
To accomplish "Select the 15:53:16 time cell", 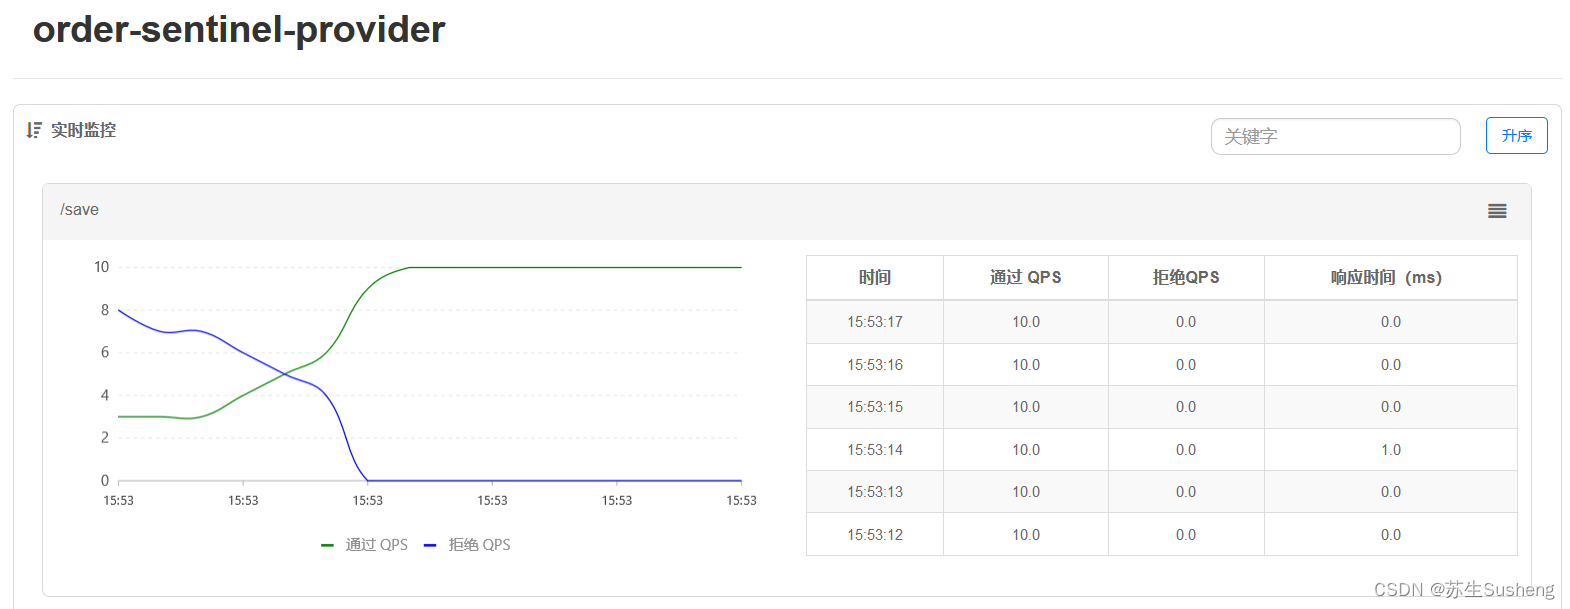I will point(875,365).
